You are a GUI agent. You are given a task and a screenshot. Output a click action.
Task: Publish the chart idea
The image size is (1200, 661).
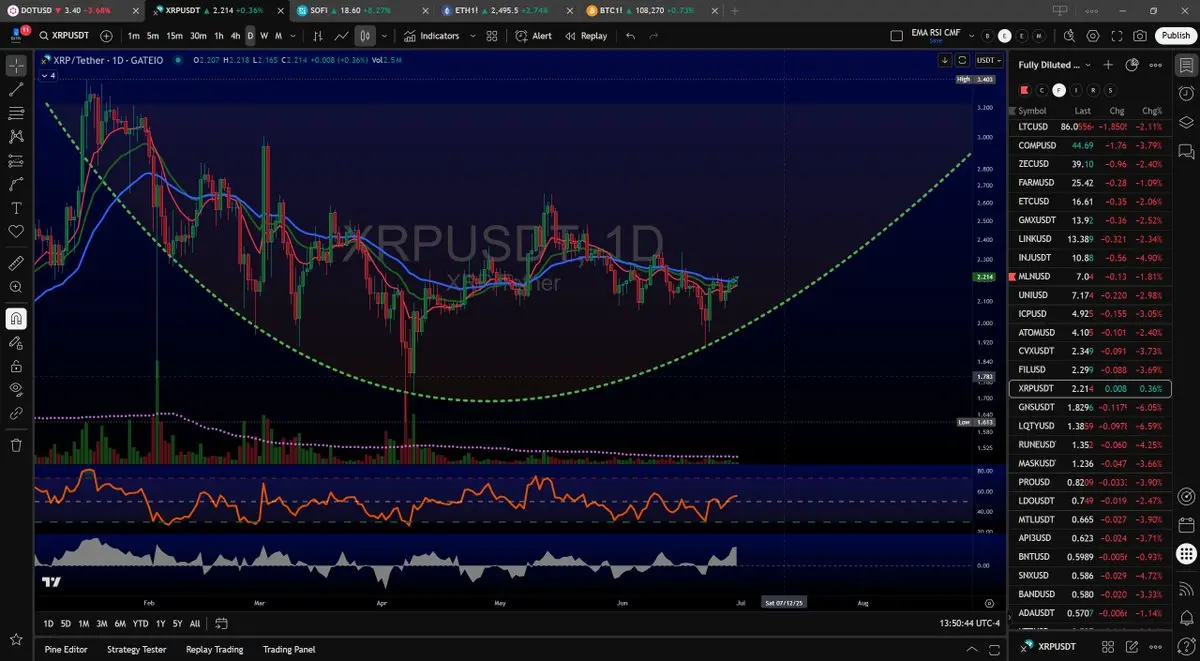1175,36
